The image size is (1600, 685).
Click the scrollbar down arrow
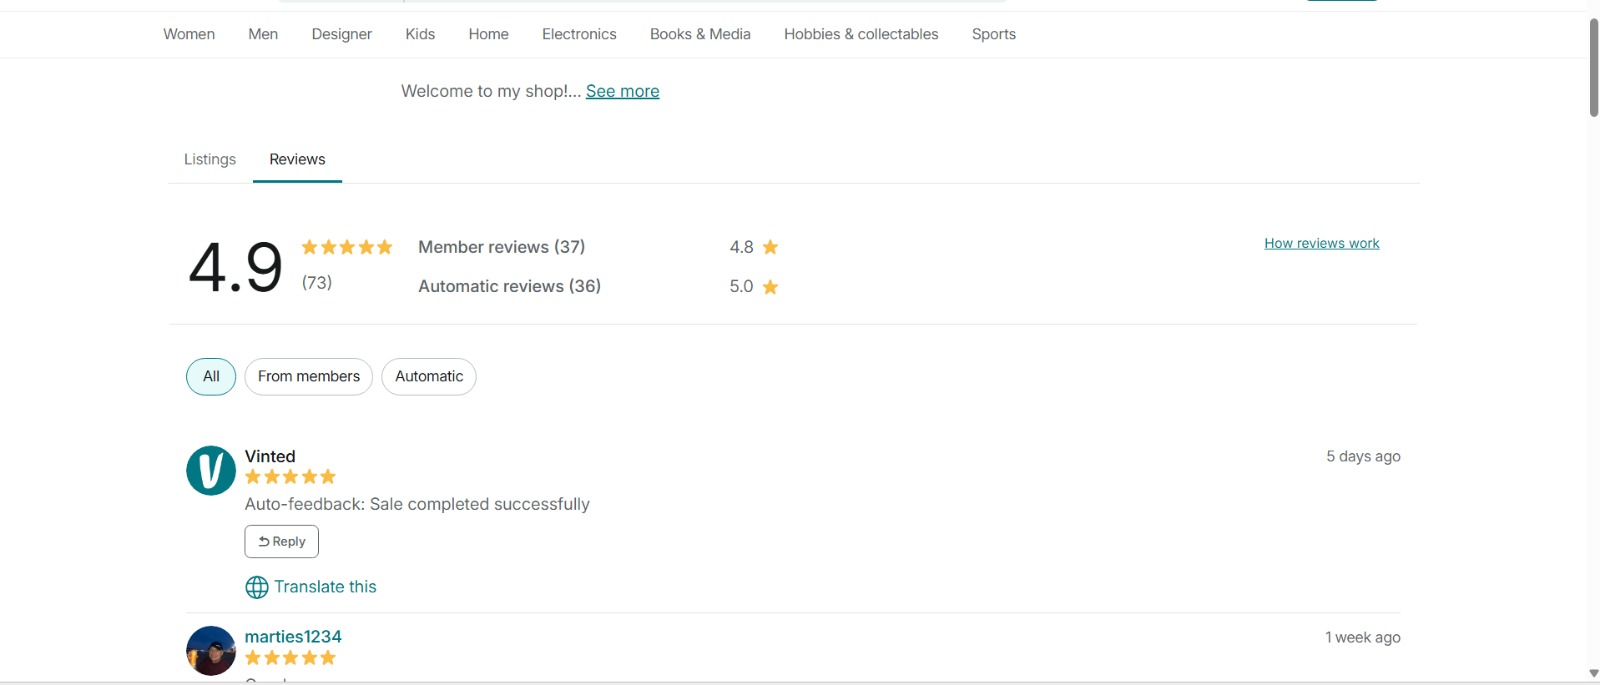click(1594, 673)
